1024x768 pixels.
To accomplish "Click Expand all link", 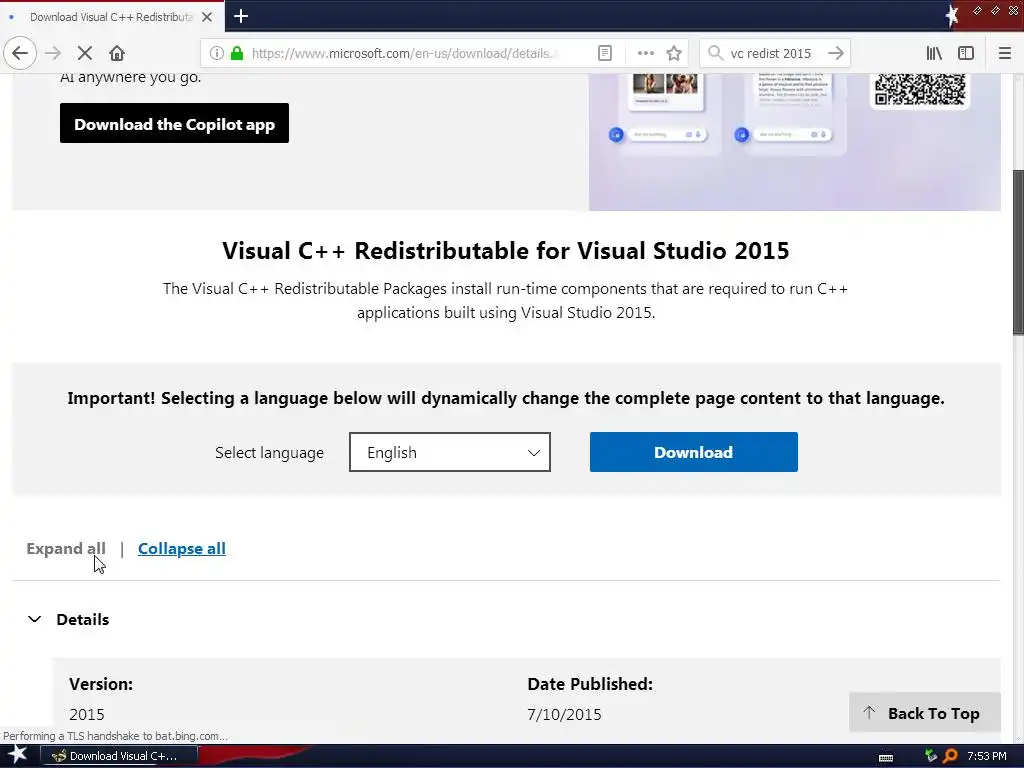I will coord(66,549).
